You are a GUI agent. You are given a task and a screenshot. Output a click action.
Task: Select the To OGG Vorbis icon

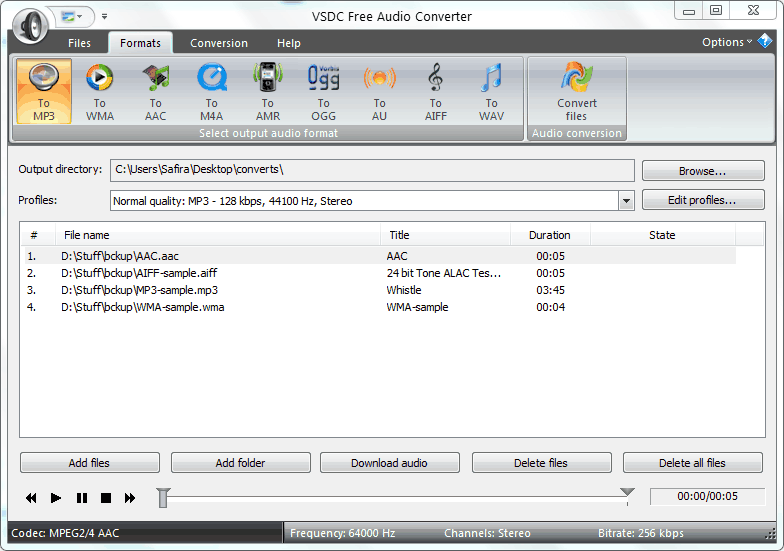324,91
